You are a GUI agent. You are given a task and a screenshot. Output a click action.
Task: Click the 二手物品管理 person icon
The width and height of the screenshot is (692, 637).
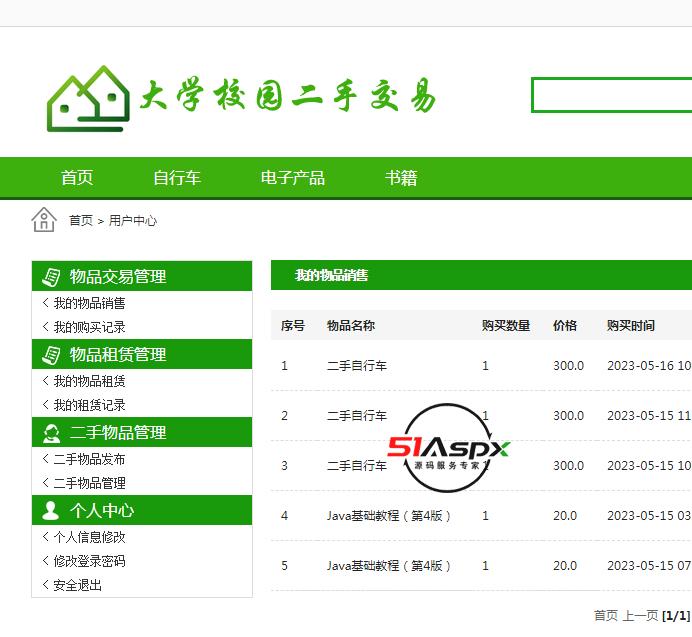(x=51, y=433)
